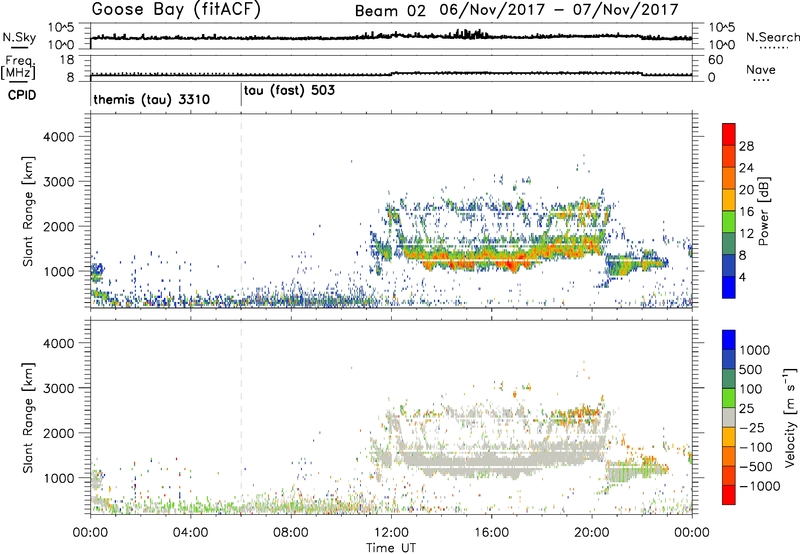
Task: Click the dark green 8–12 dB Power segment
Action: click(x=729, y=243)
